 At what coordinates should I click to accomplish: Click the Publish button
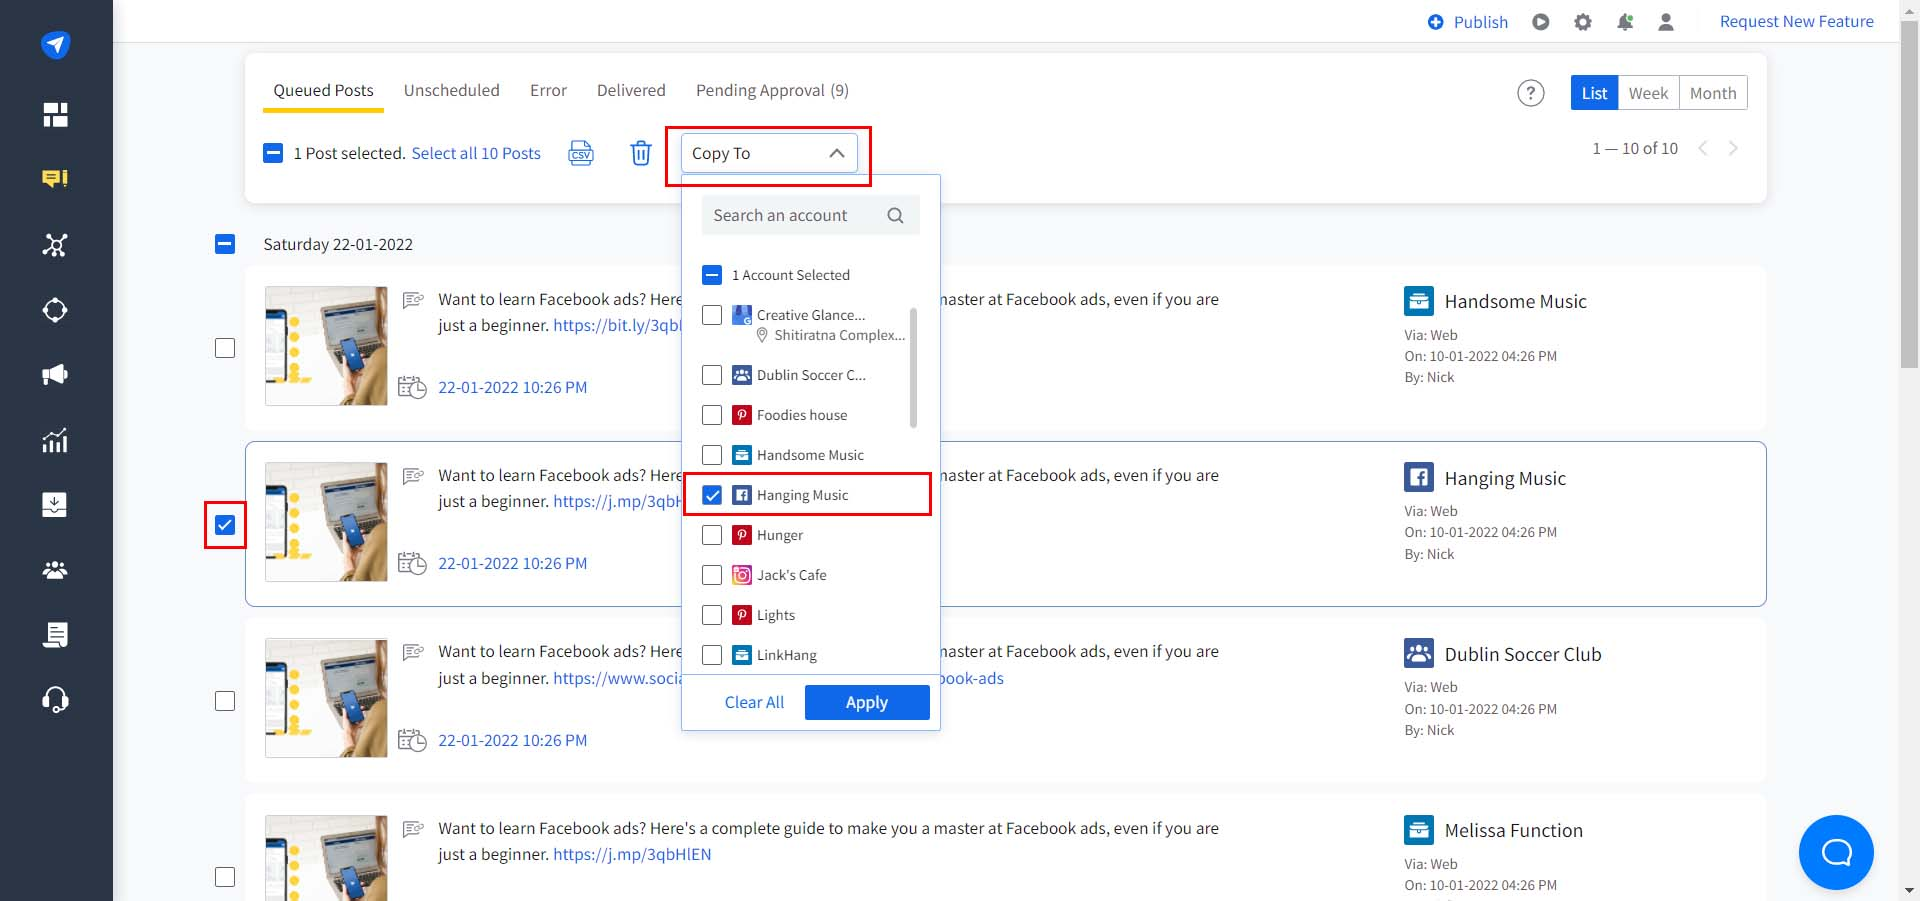pyautogui.click(x=1467, y=22)
